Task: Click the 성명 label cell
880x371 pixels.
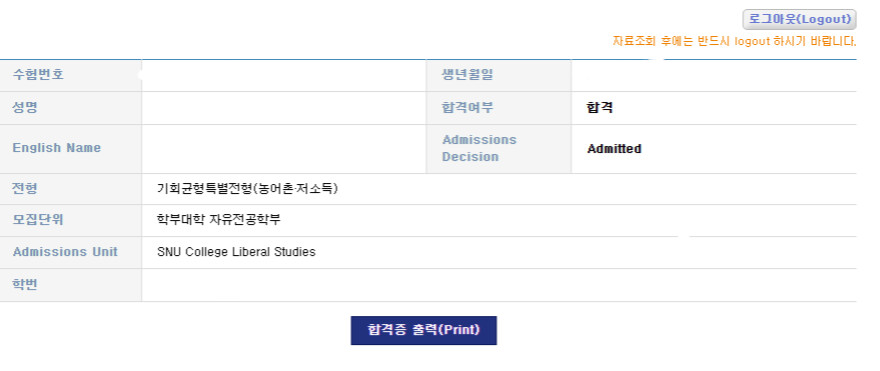Action: click(71, 108)
